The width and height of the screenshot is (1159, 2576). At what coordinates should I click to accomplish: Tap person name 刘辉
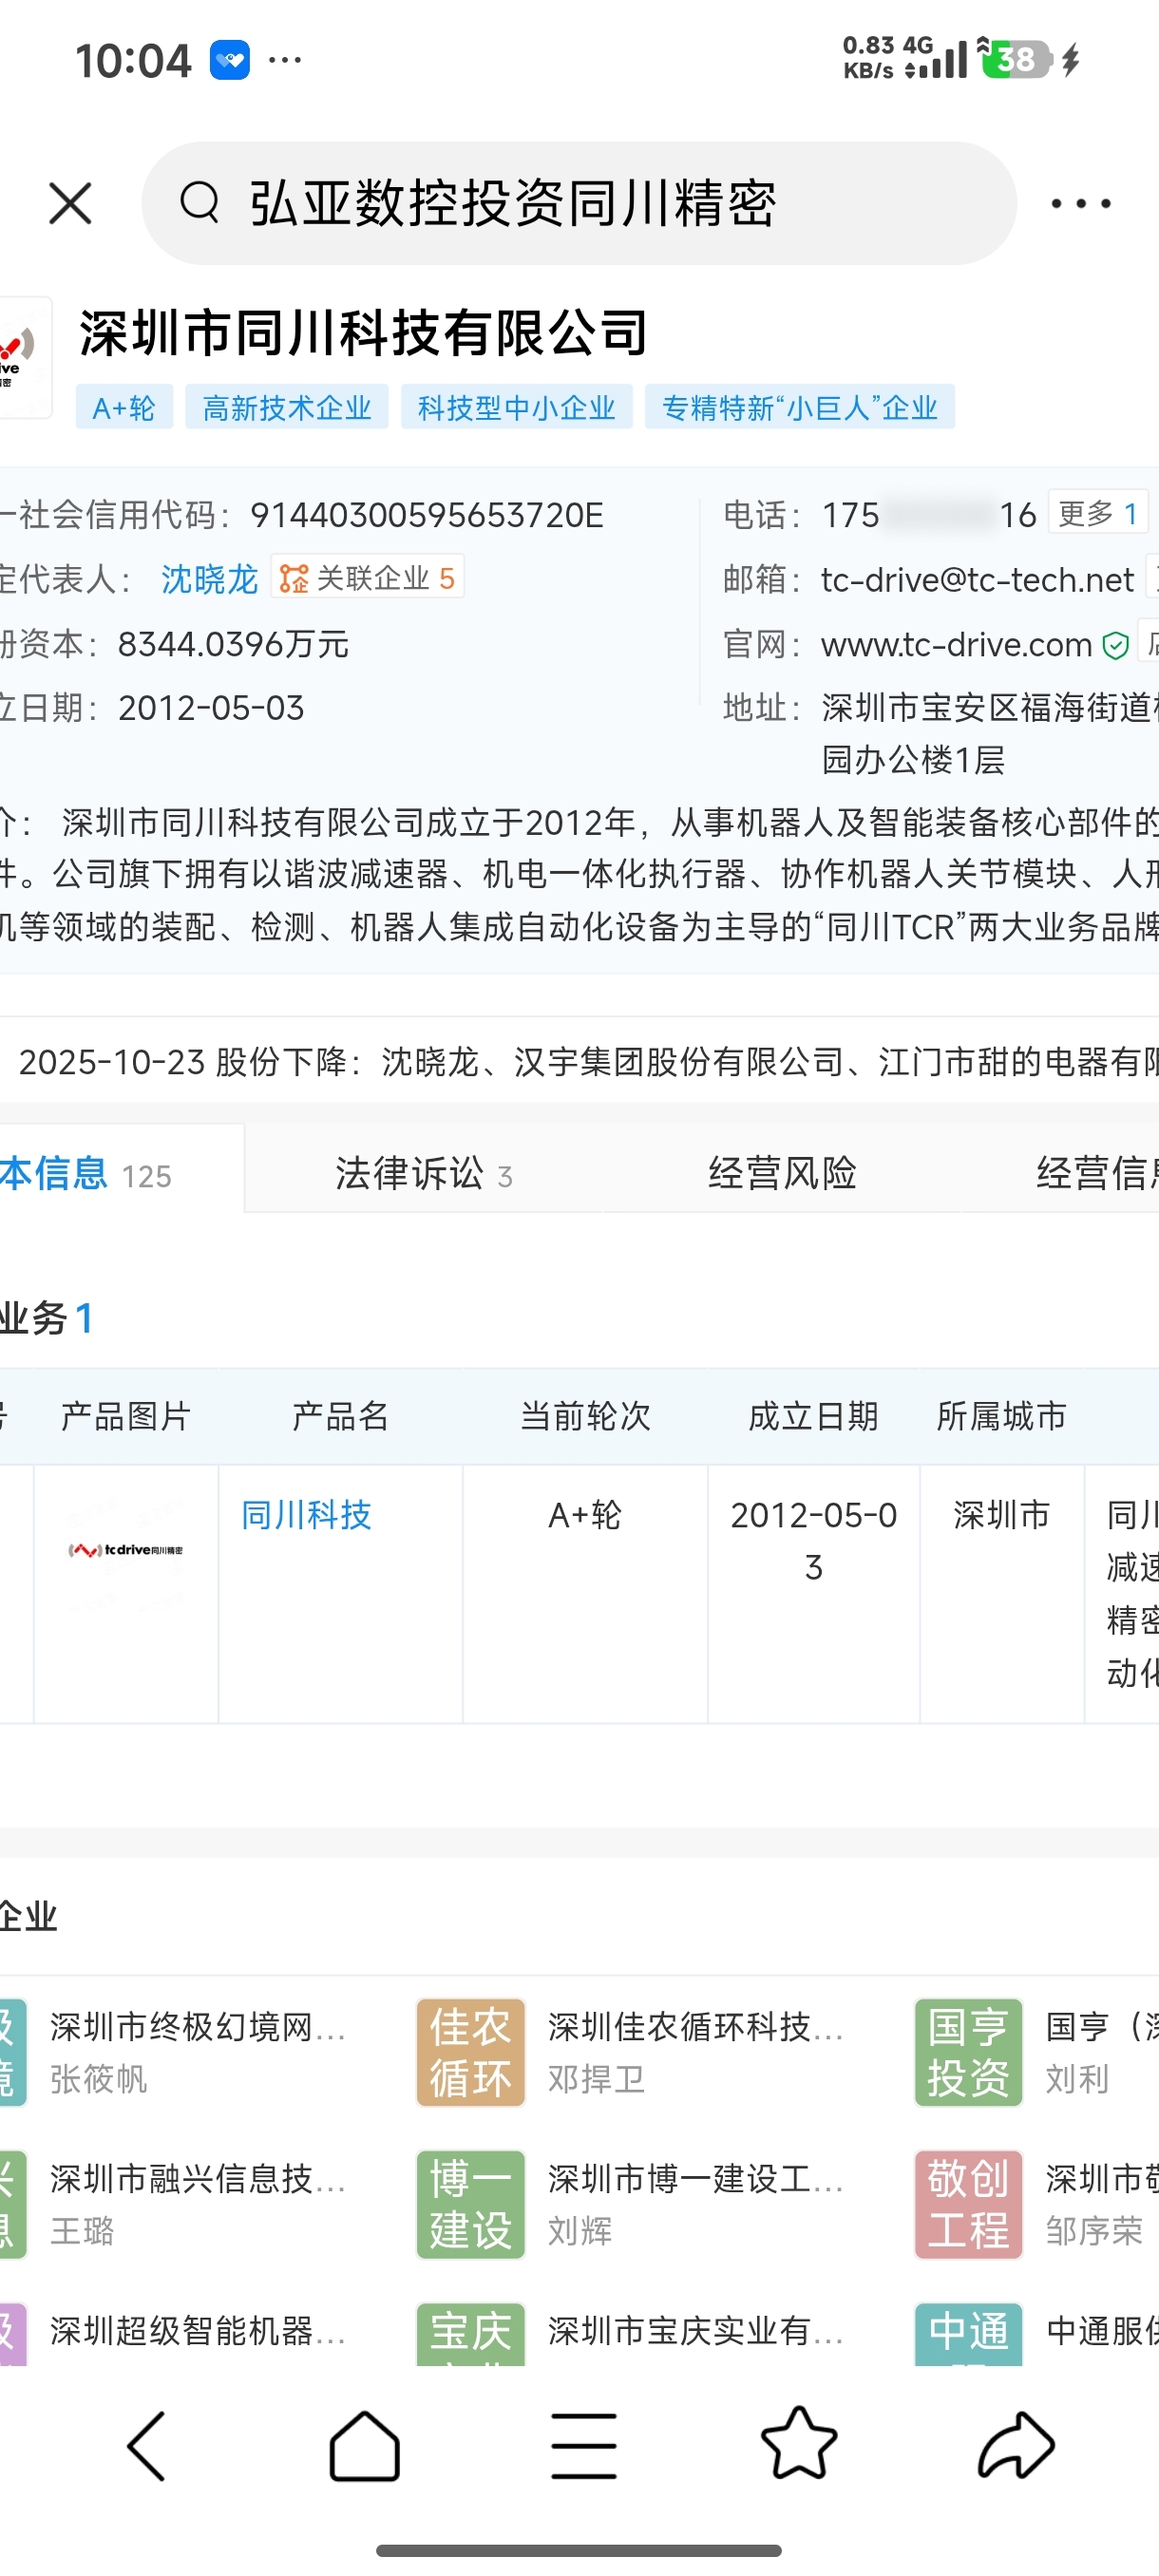pyautogui.click(x=580, y=2231)
